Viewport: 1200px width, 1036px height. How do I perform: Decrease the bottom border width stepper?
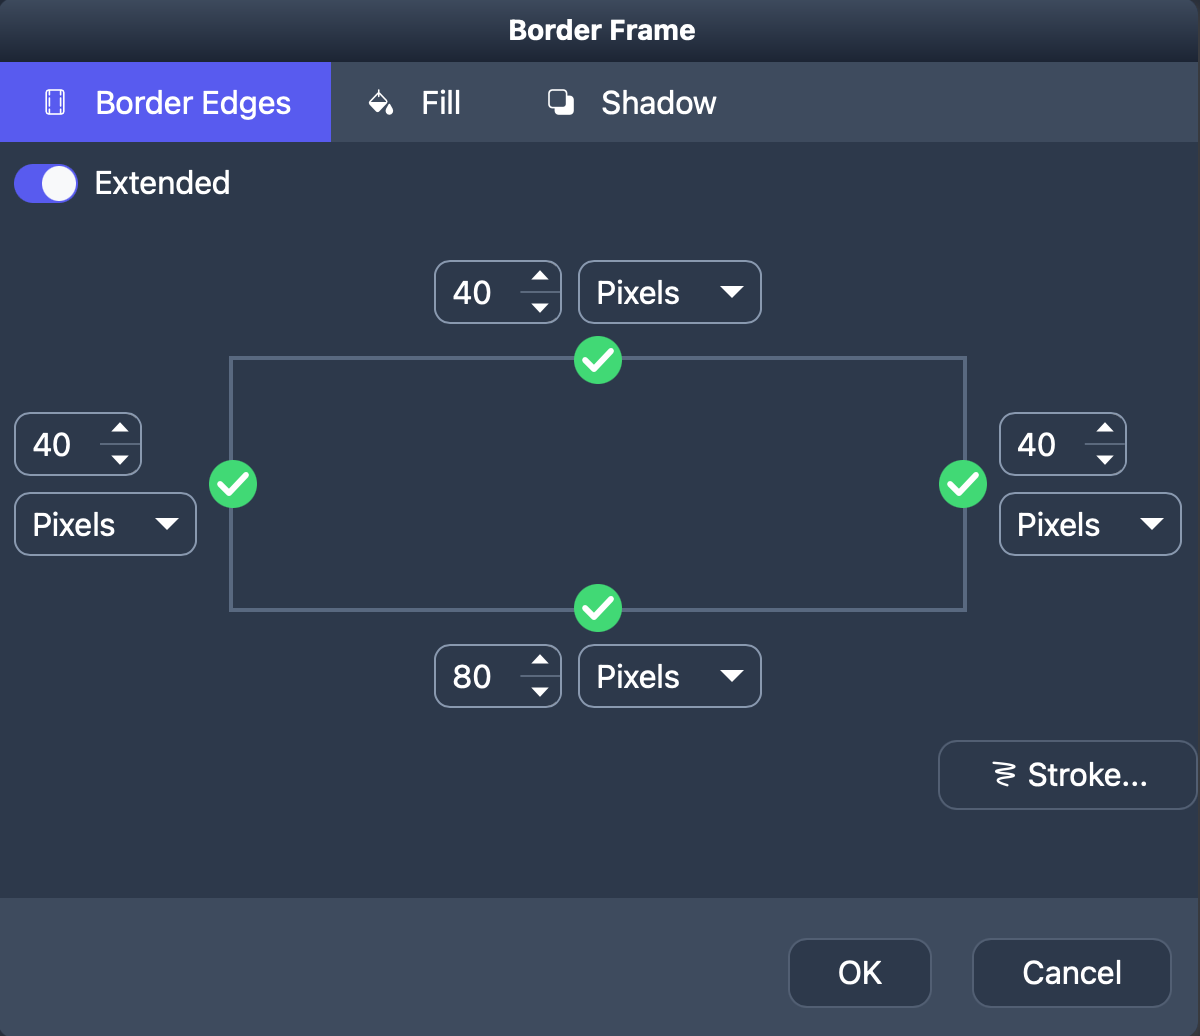[540, 692]
